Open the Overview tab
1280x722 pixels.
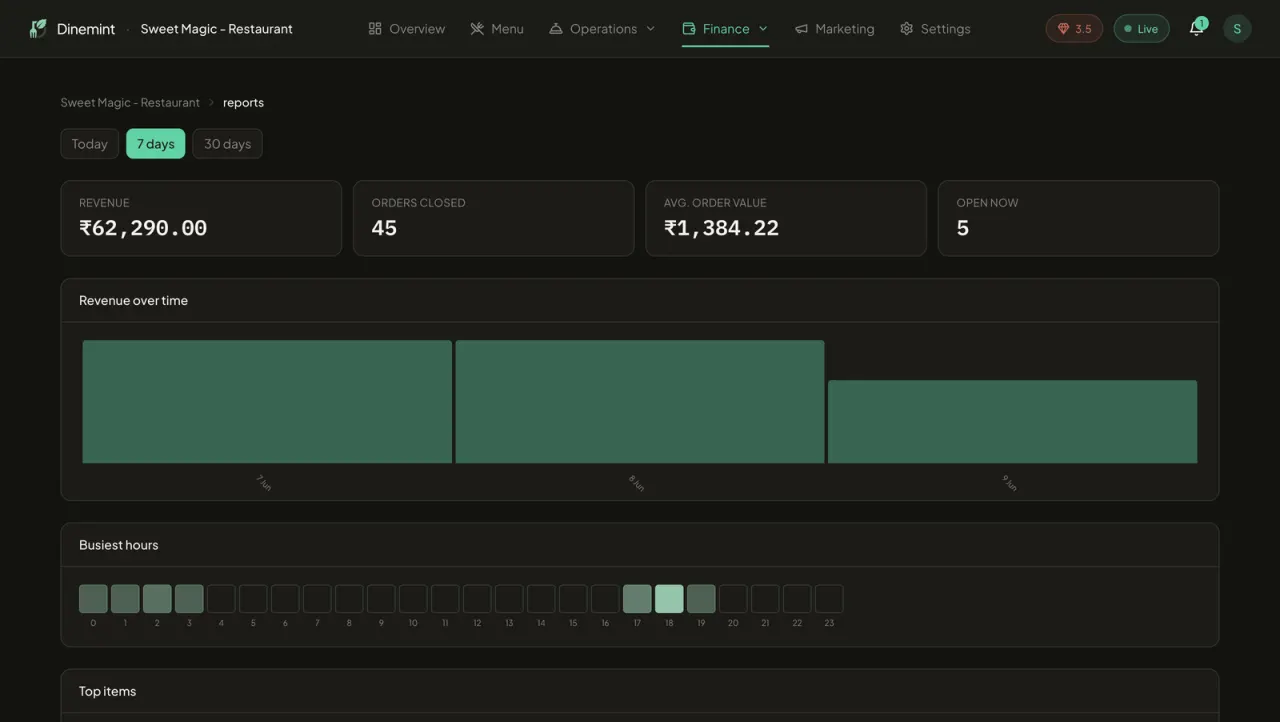pos(407,29)
